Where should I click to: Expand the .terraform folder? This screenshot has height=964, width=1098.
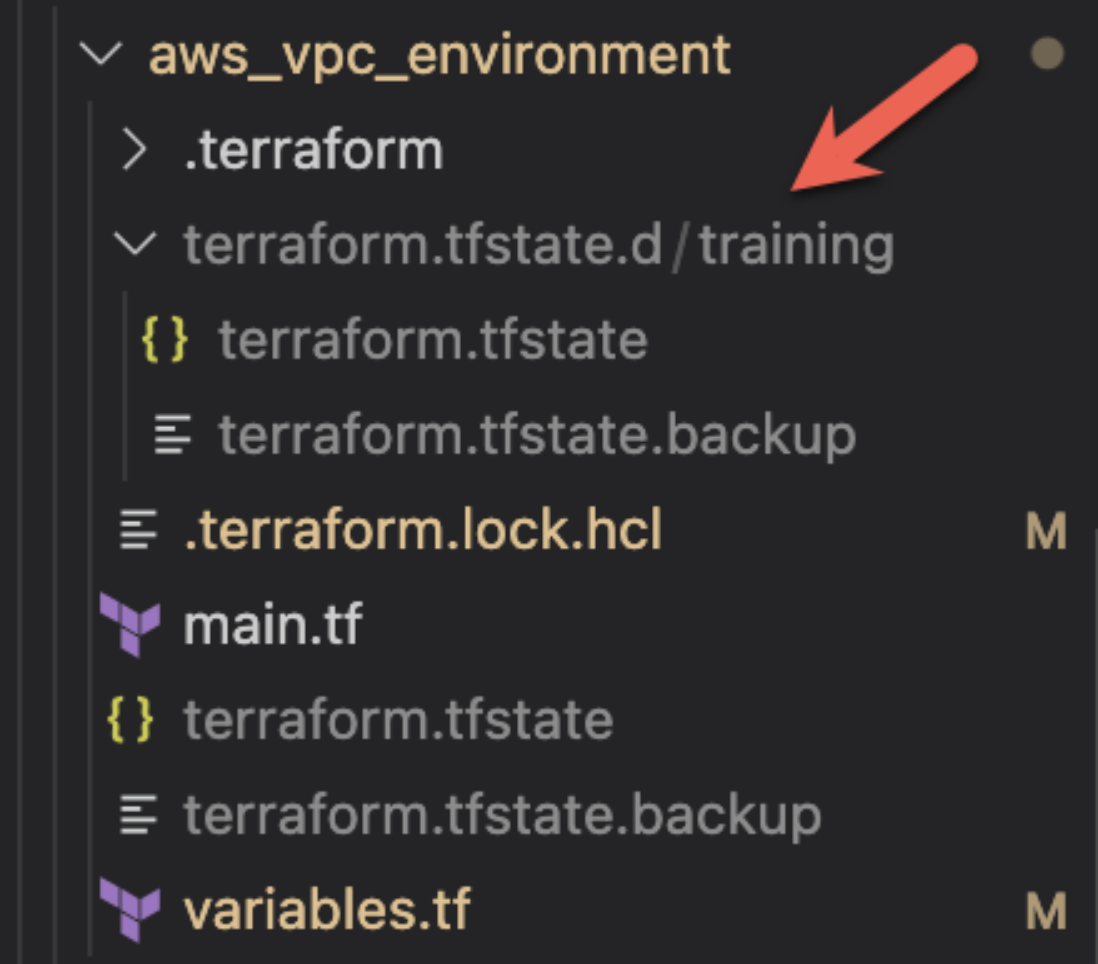(x=134, y=149)
